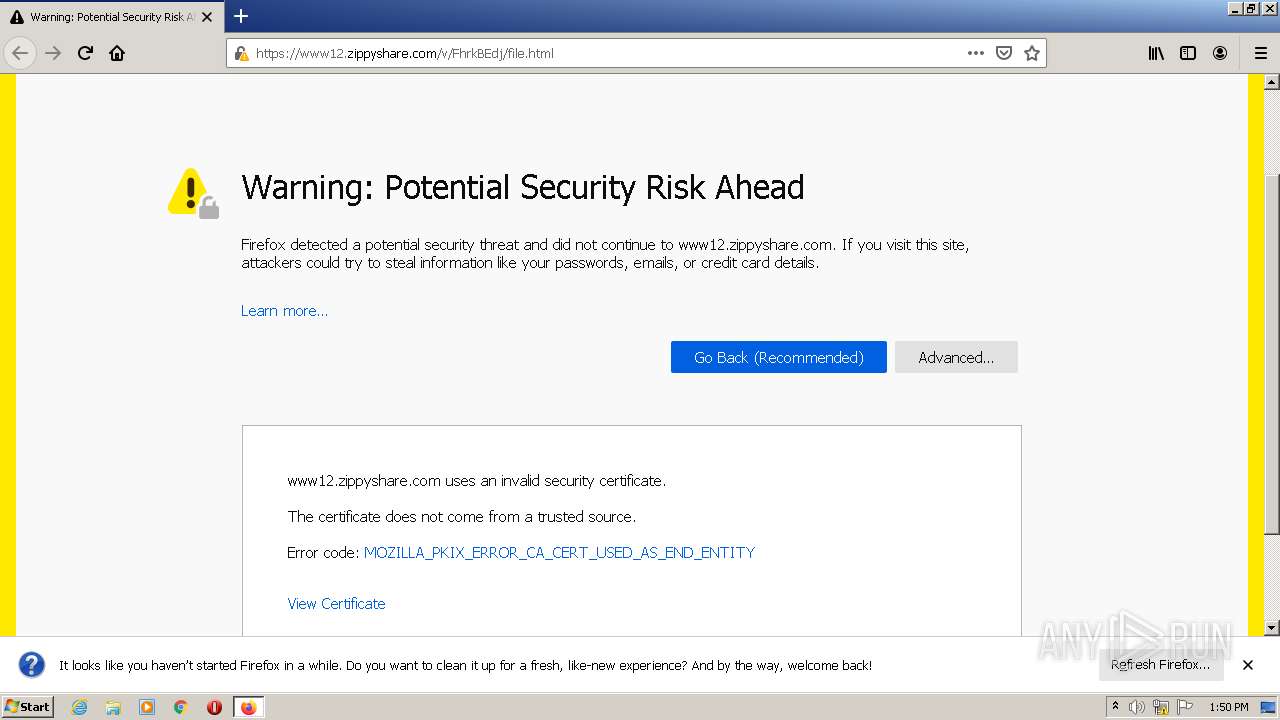
Task: Open a new tab
Action: coord(241,16)
